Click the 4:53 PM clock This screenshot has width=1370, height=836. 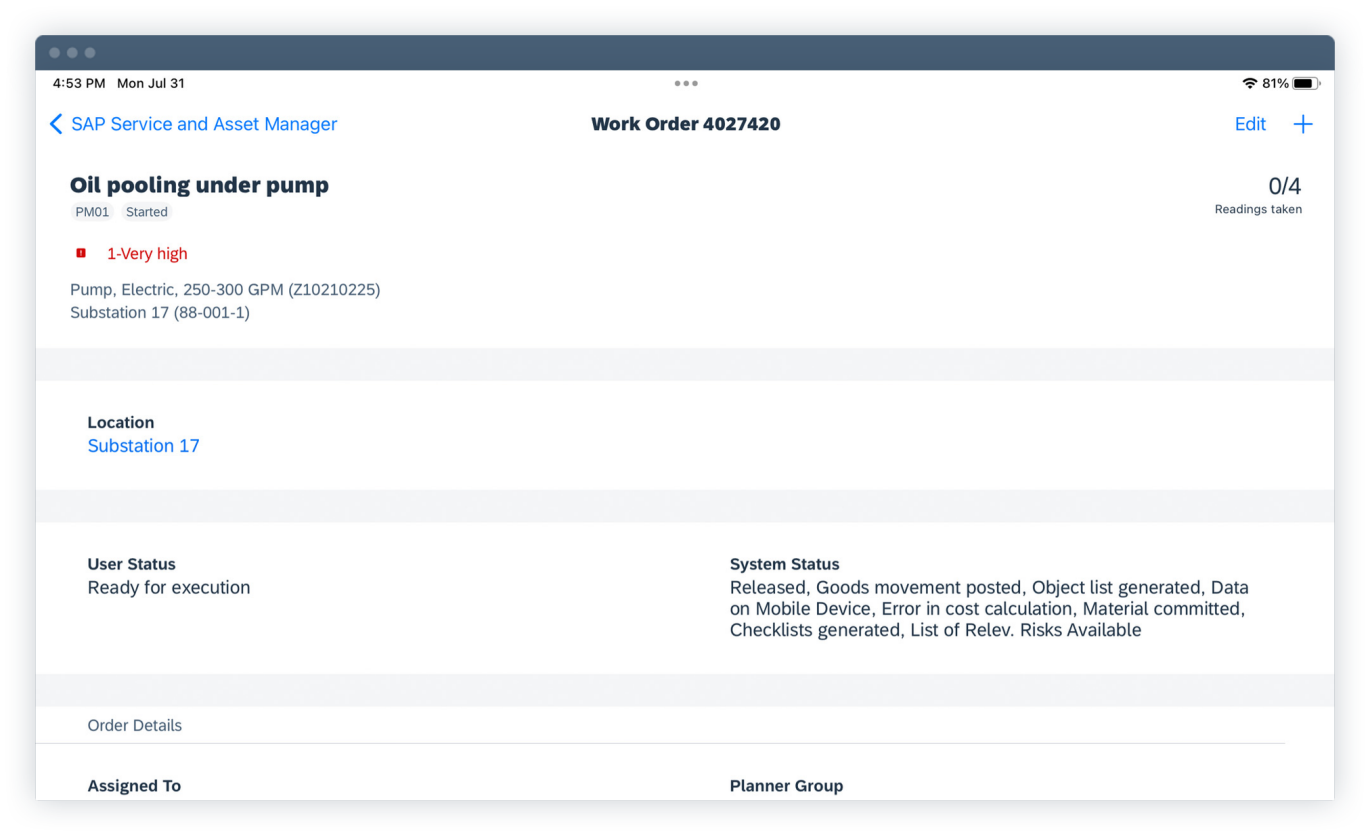click(79, 84)
